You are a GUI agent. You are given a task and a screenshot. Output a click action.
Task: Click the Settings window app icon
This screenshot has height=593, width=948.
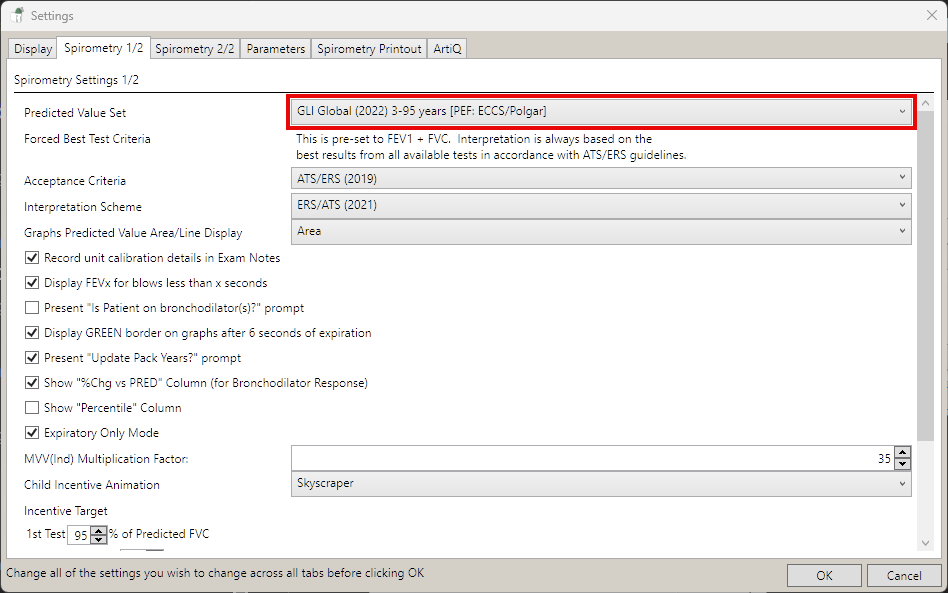(x=17, y=16)
